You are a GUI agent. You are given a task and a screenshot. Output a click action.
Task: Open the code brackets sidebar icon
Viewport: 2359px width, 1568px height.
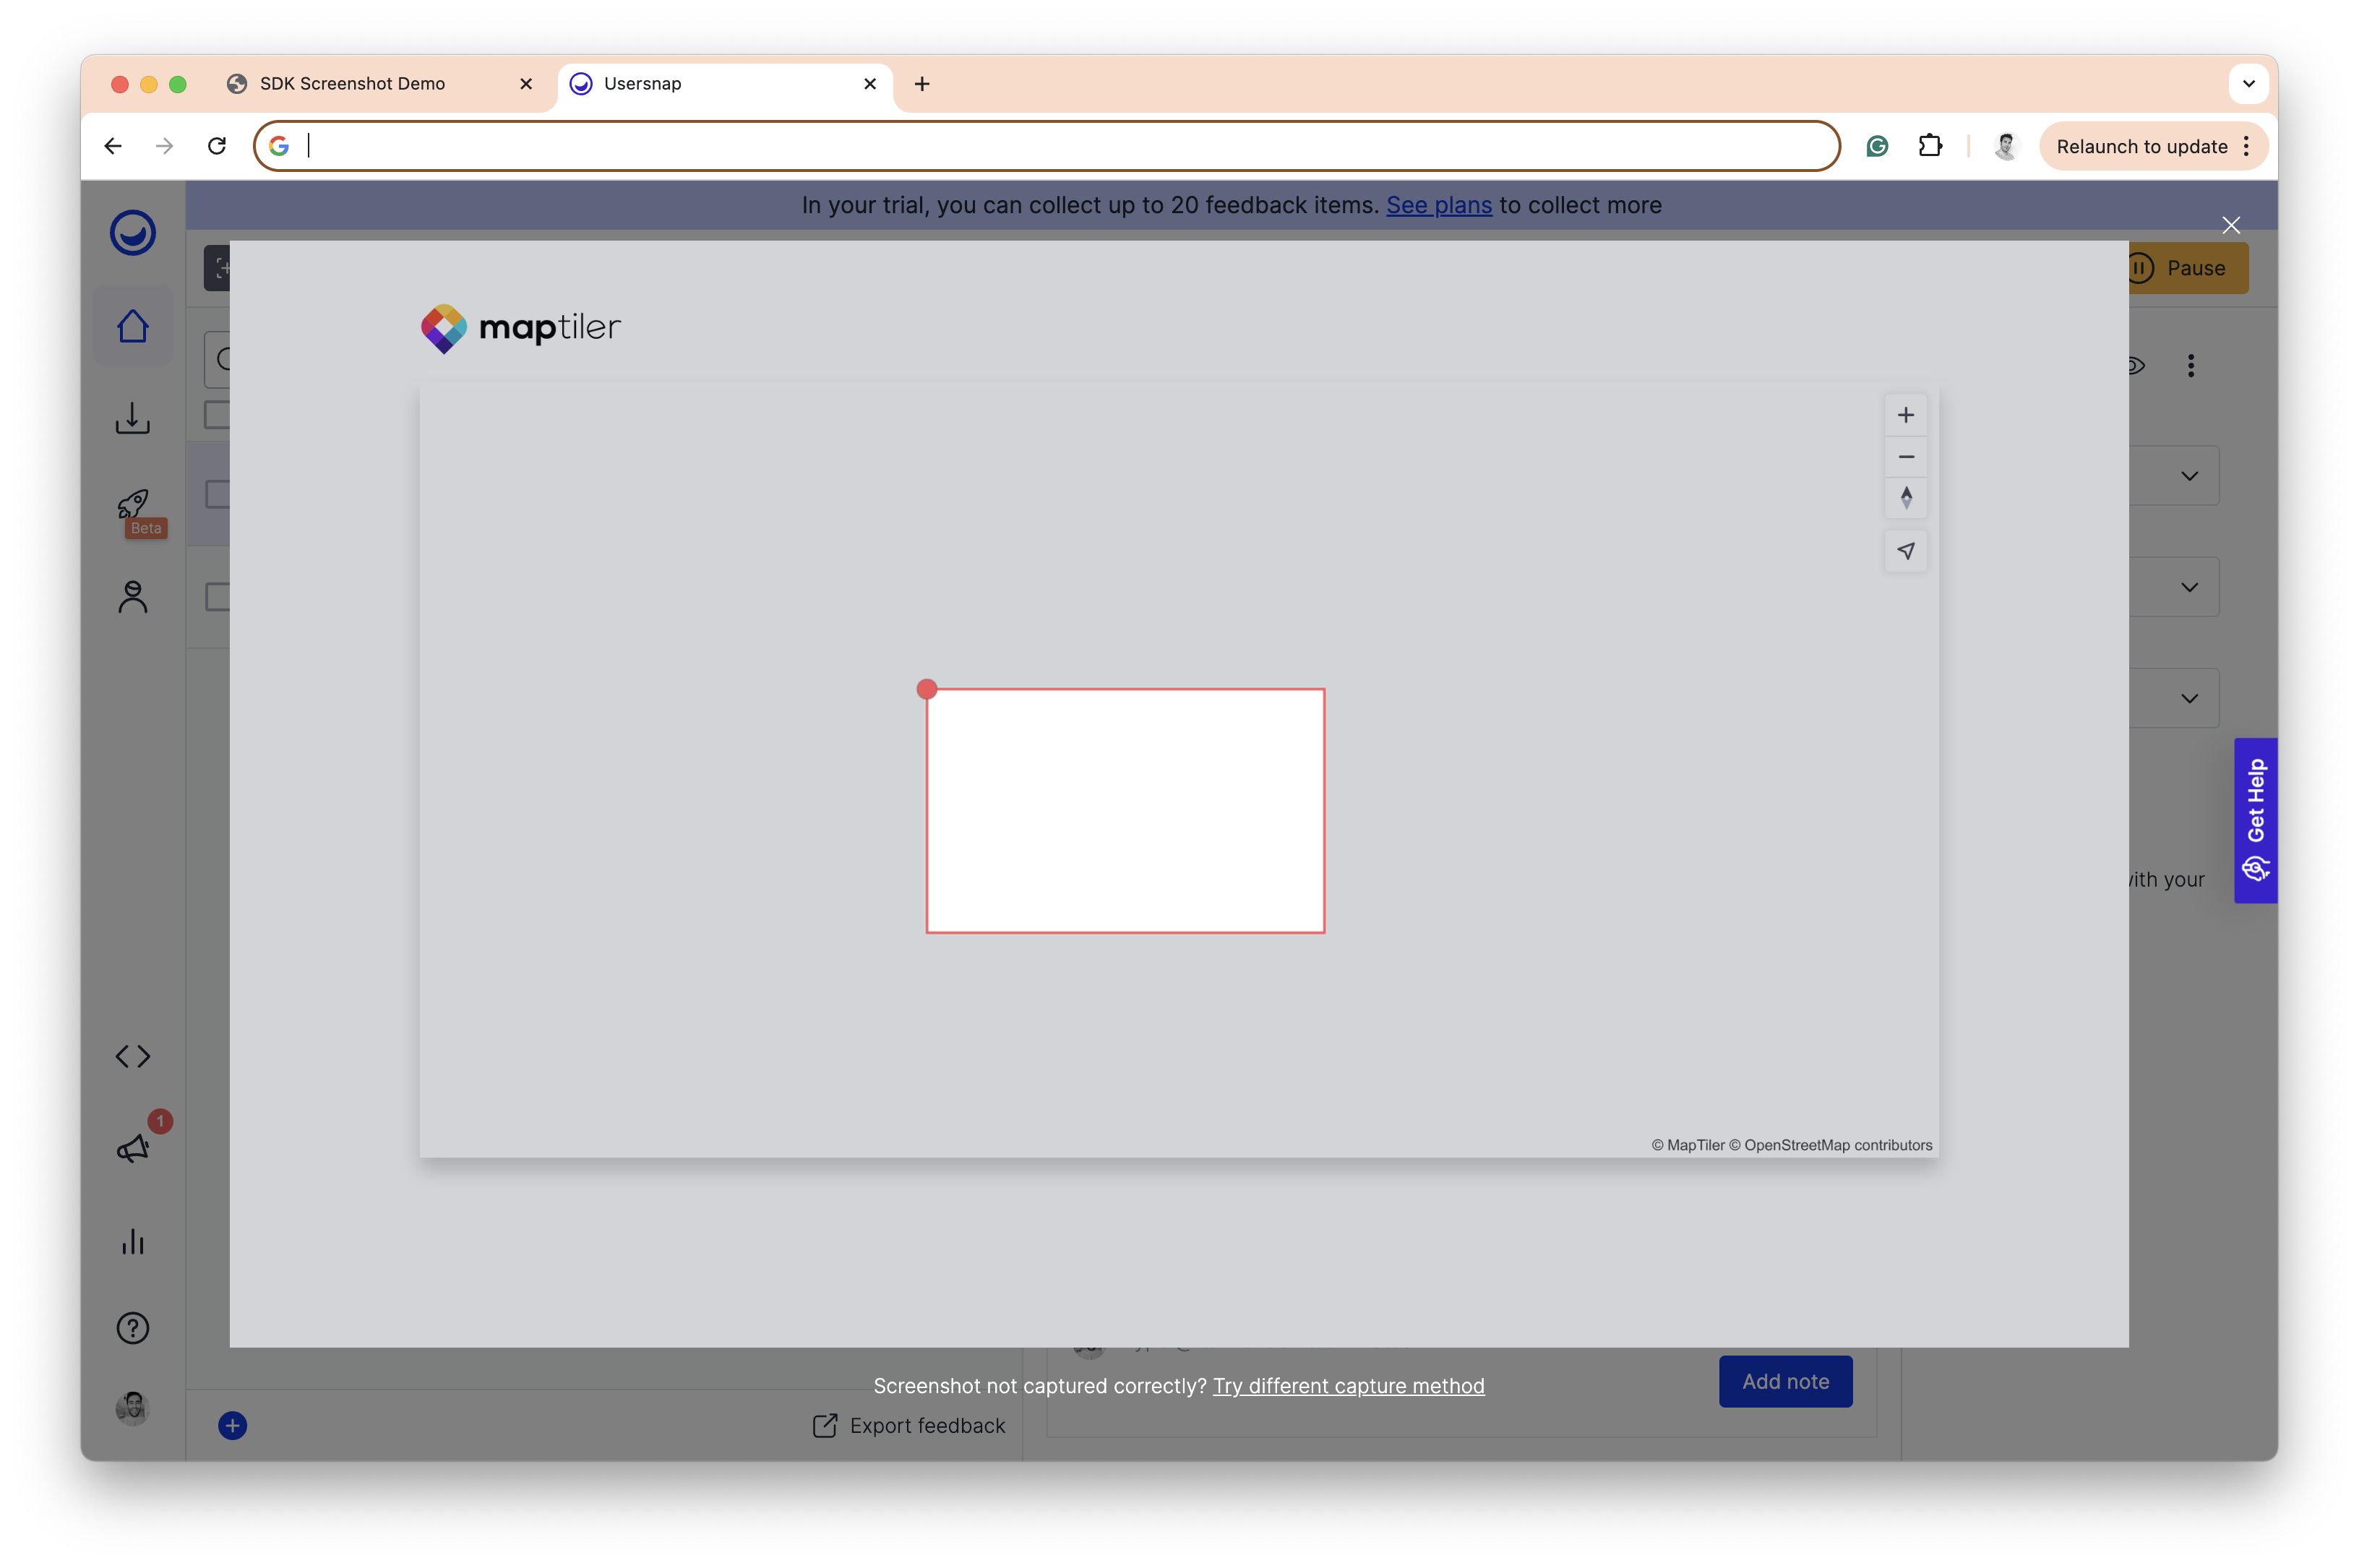(x=133, y=1056)
